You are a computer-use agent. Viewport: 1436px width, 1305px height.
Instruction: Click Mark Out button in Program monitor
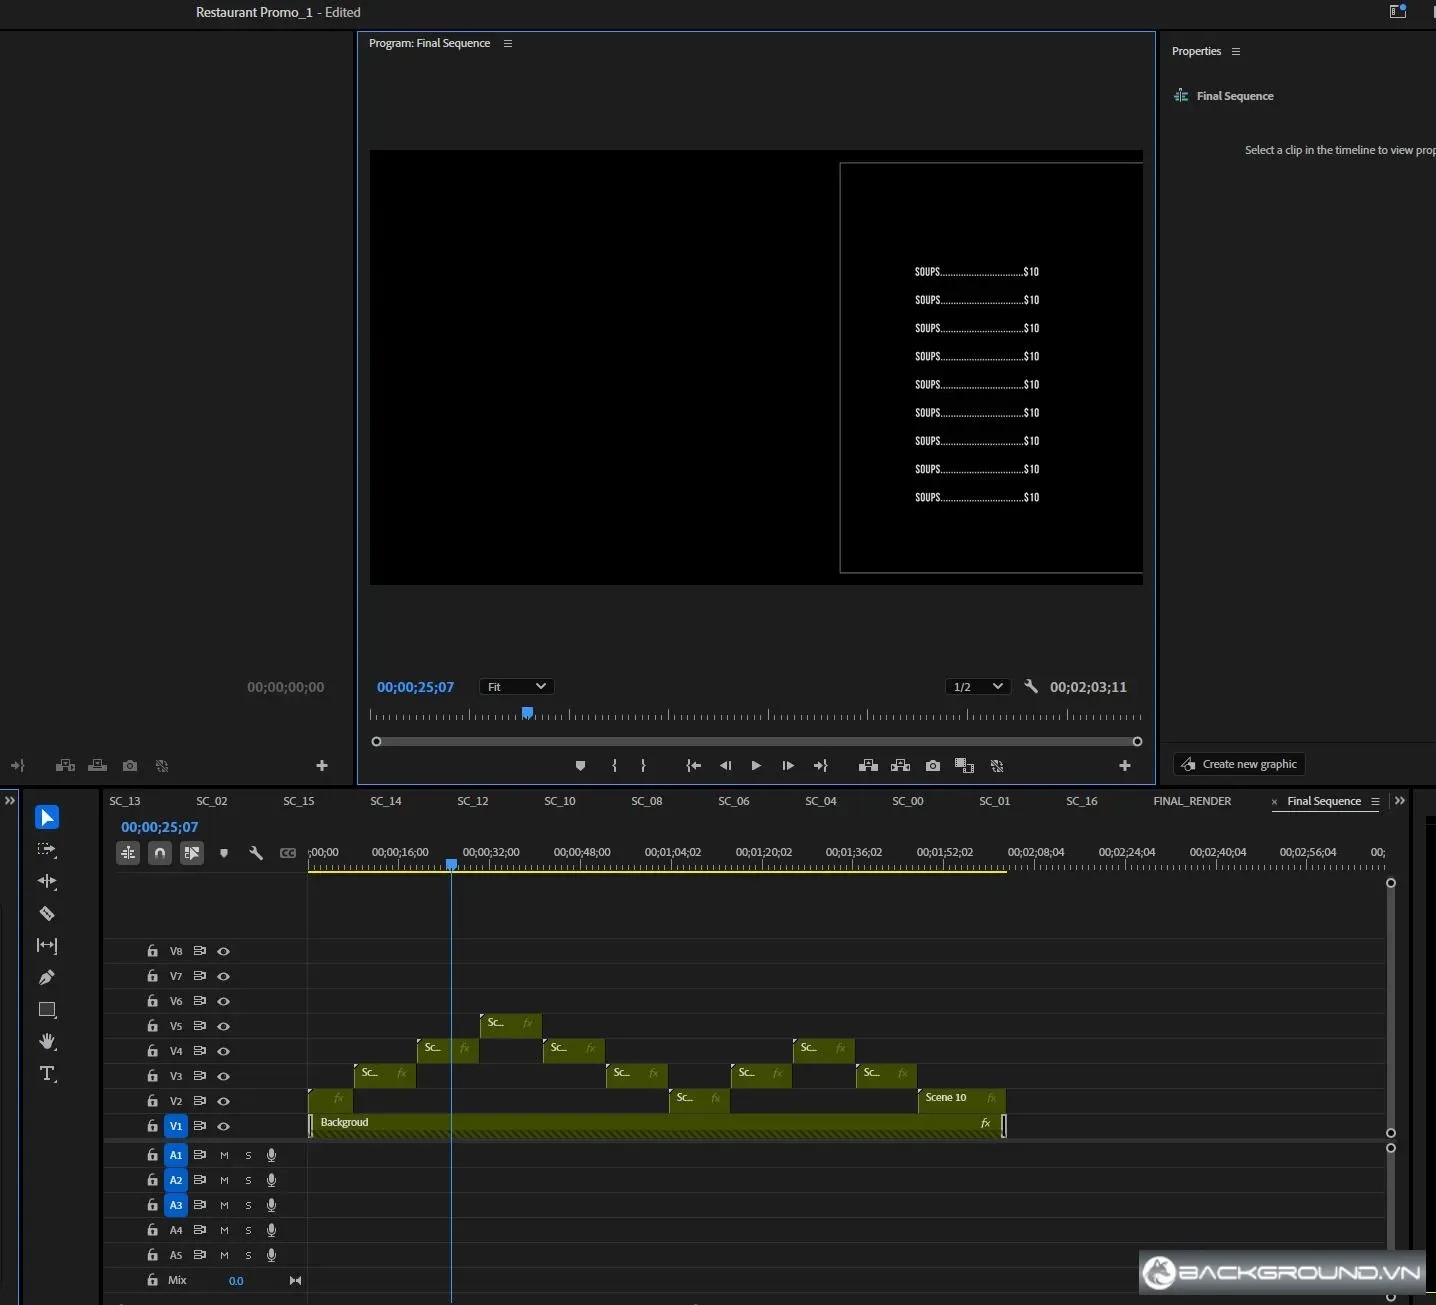point(643,766)
